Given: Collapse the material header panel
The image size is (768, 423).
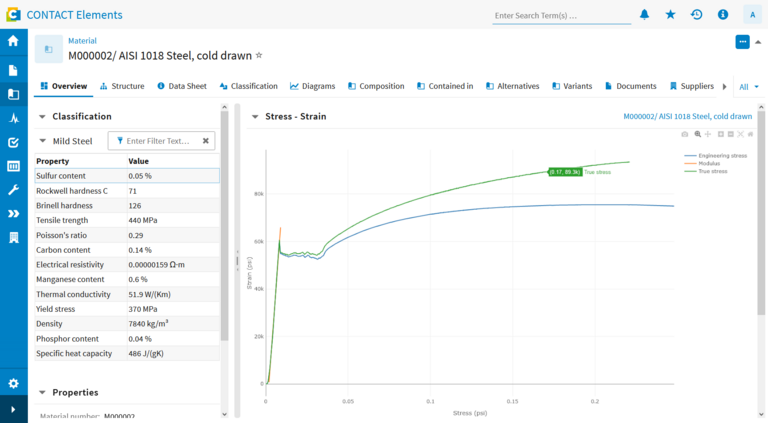Looking at the screenshot, I should coord(758,42).
